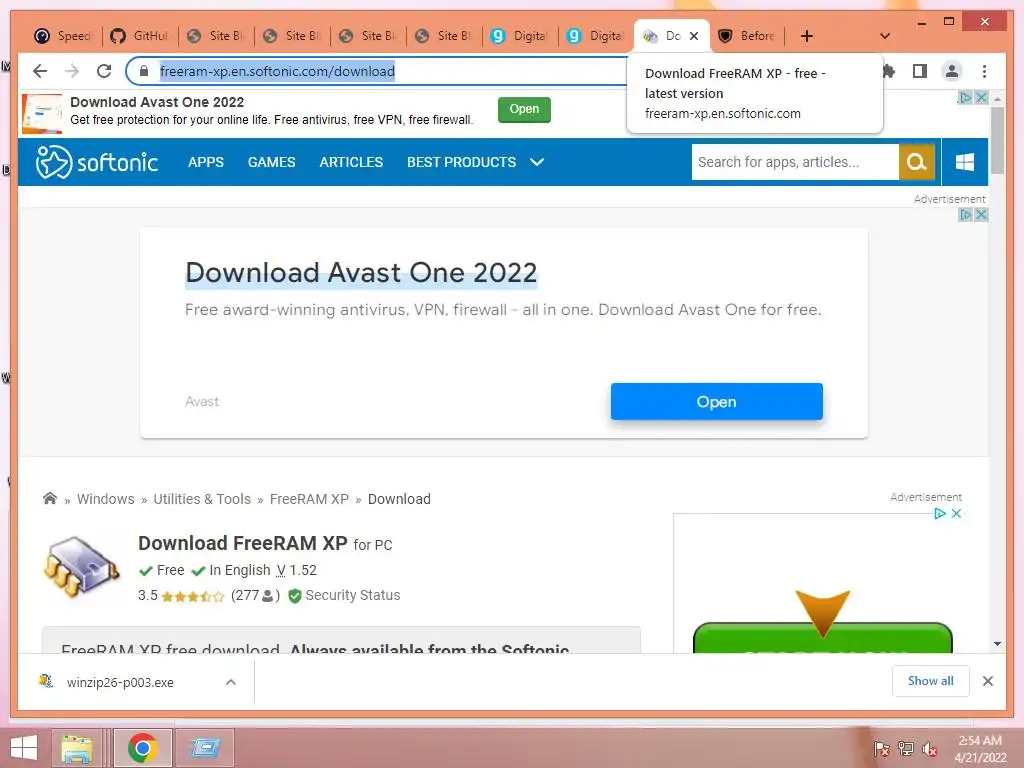Open the third taskbar application
Viewport: 1024px width, 768px height.
tap(204, 748)
